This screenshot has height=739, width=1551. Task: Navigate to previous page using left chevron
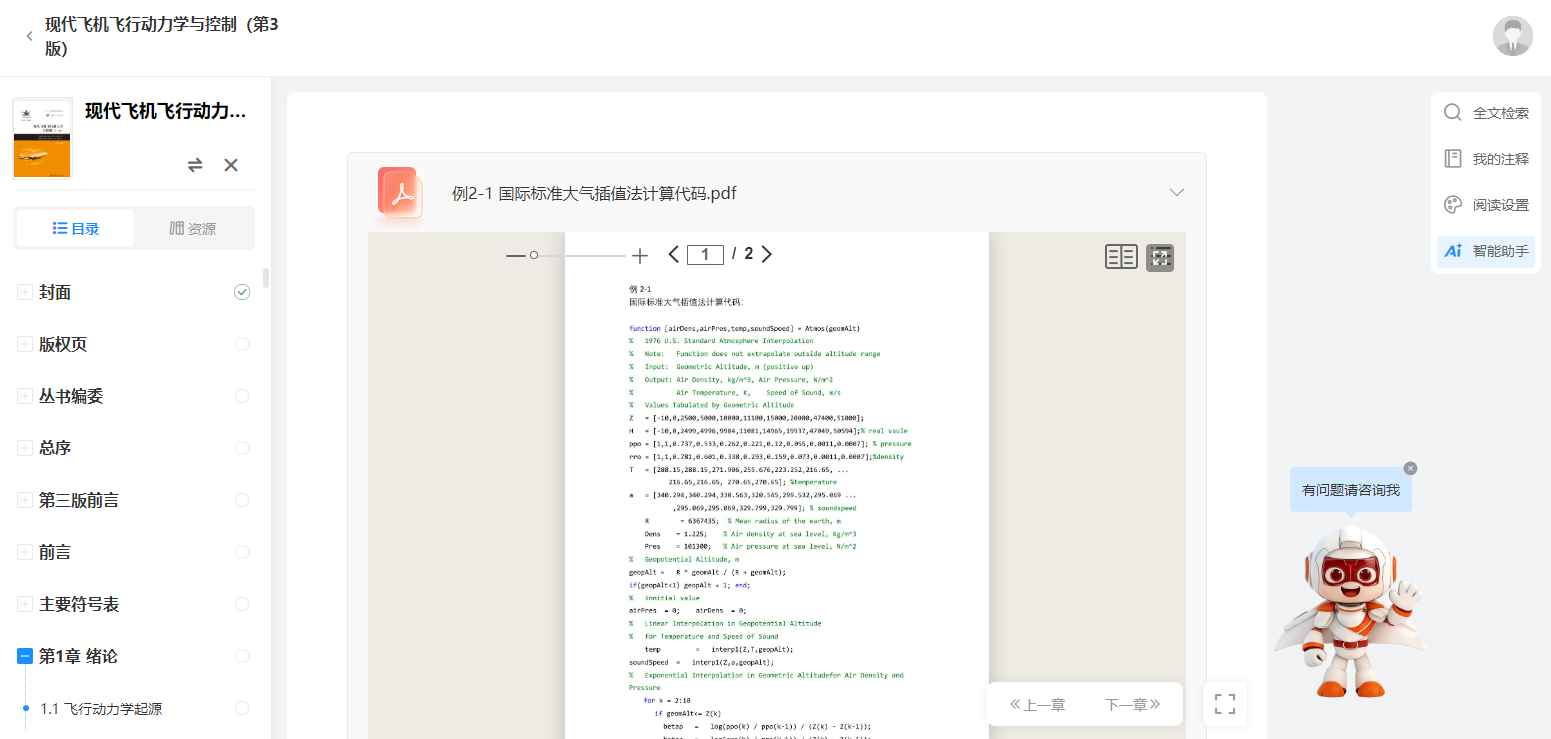(673, 254)
